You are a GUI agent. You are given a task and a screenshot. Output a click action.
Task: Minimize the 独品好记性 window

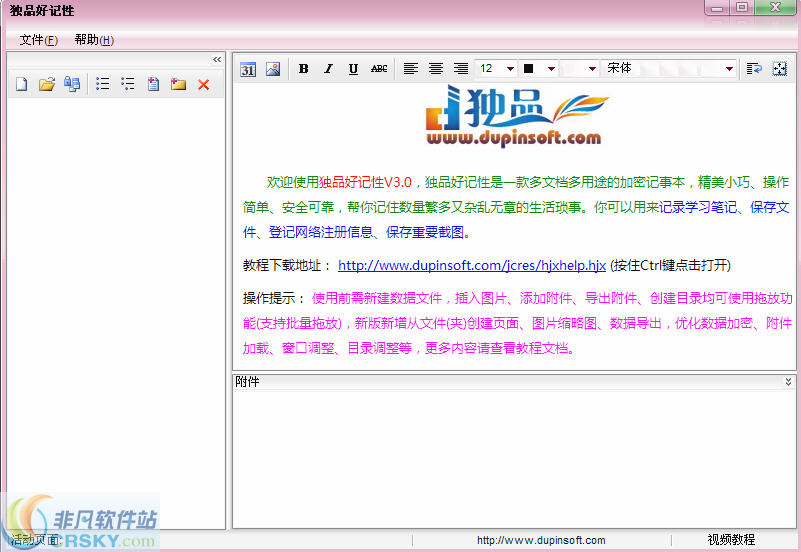(718, 8)
